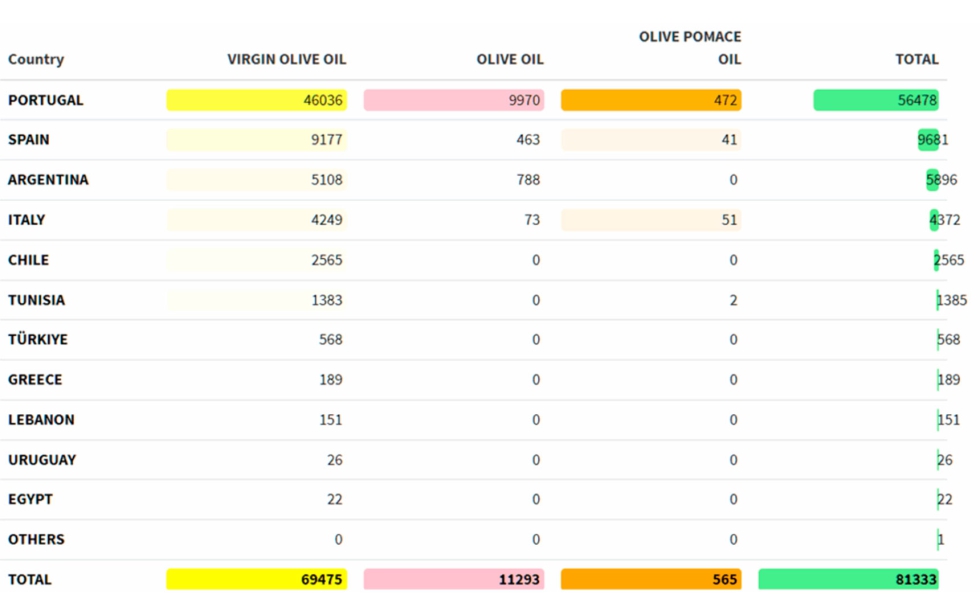Click Tunisia pomace oil value 2

click(x=733, y=300)
